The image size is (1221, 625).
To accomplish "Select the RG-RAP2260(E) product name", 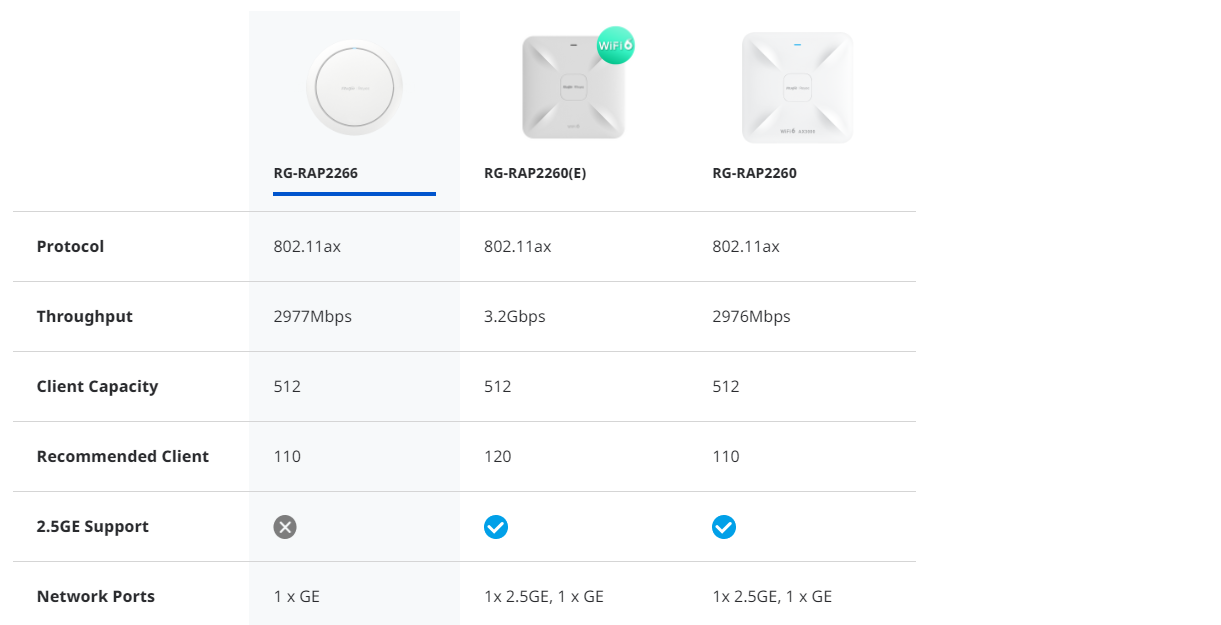I will 535,173.
